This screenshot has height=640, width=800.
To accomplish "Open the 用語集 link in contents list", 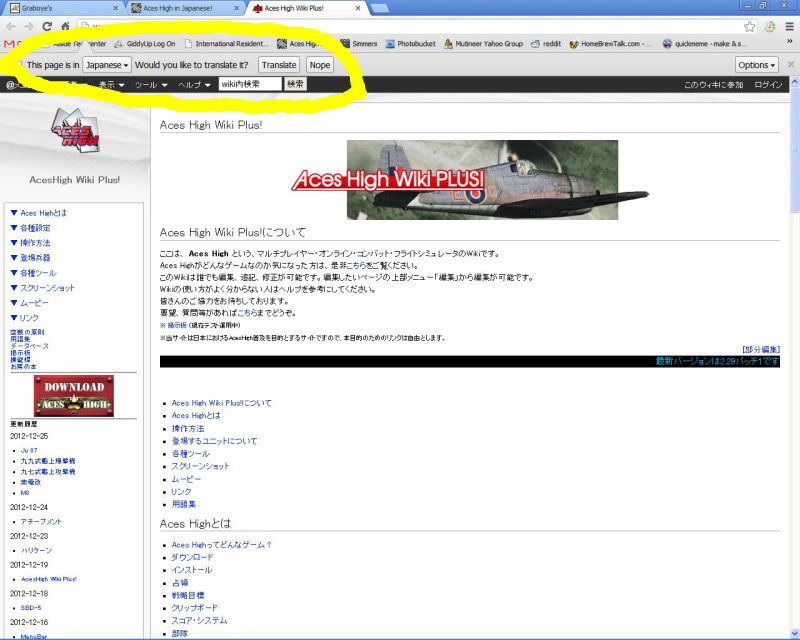I will point(184,504).
